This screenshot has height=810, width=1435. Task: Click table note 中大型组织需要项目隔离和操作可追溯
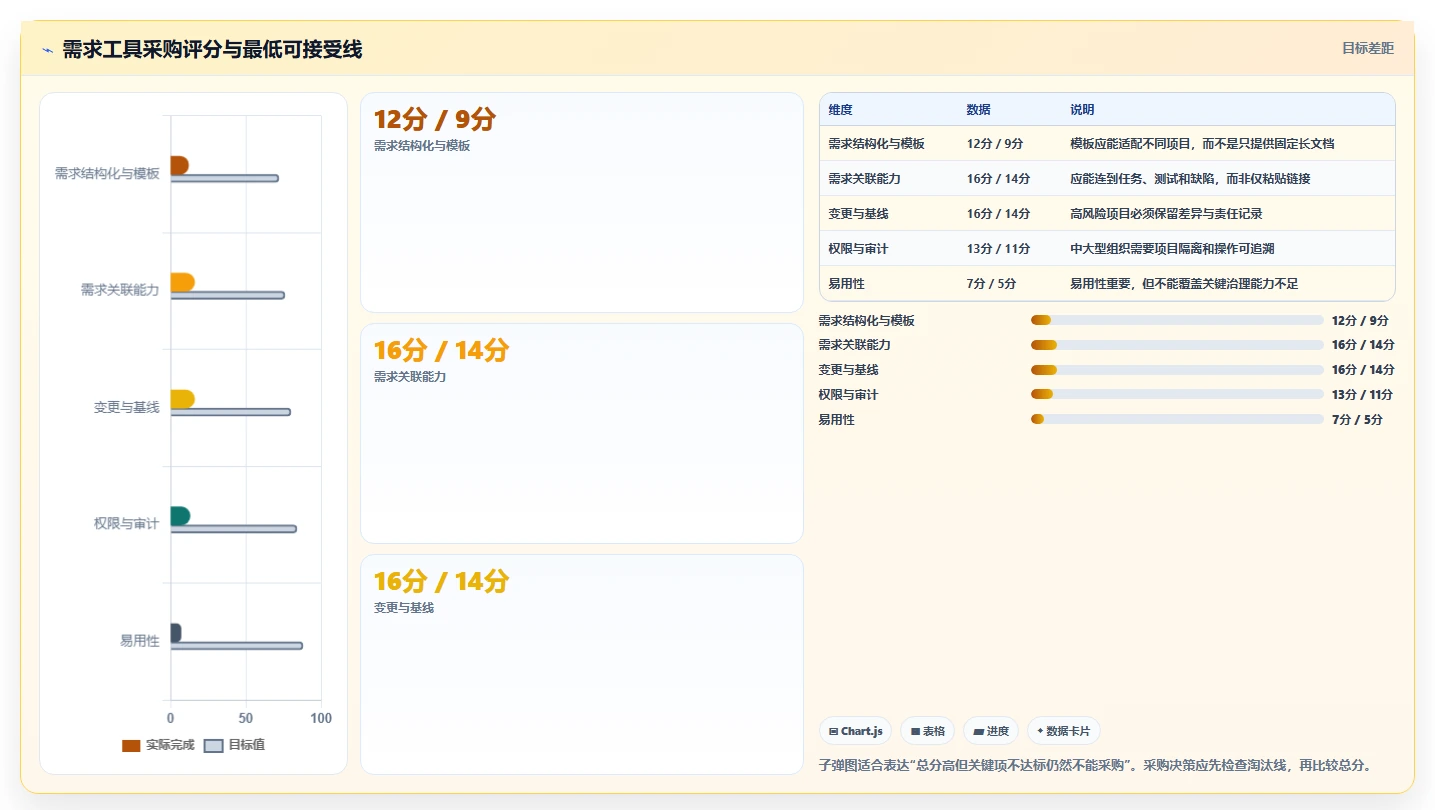click(1173, 249)
